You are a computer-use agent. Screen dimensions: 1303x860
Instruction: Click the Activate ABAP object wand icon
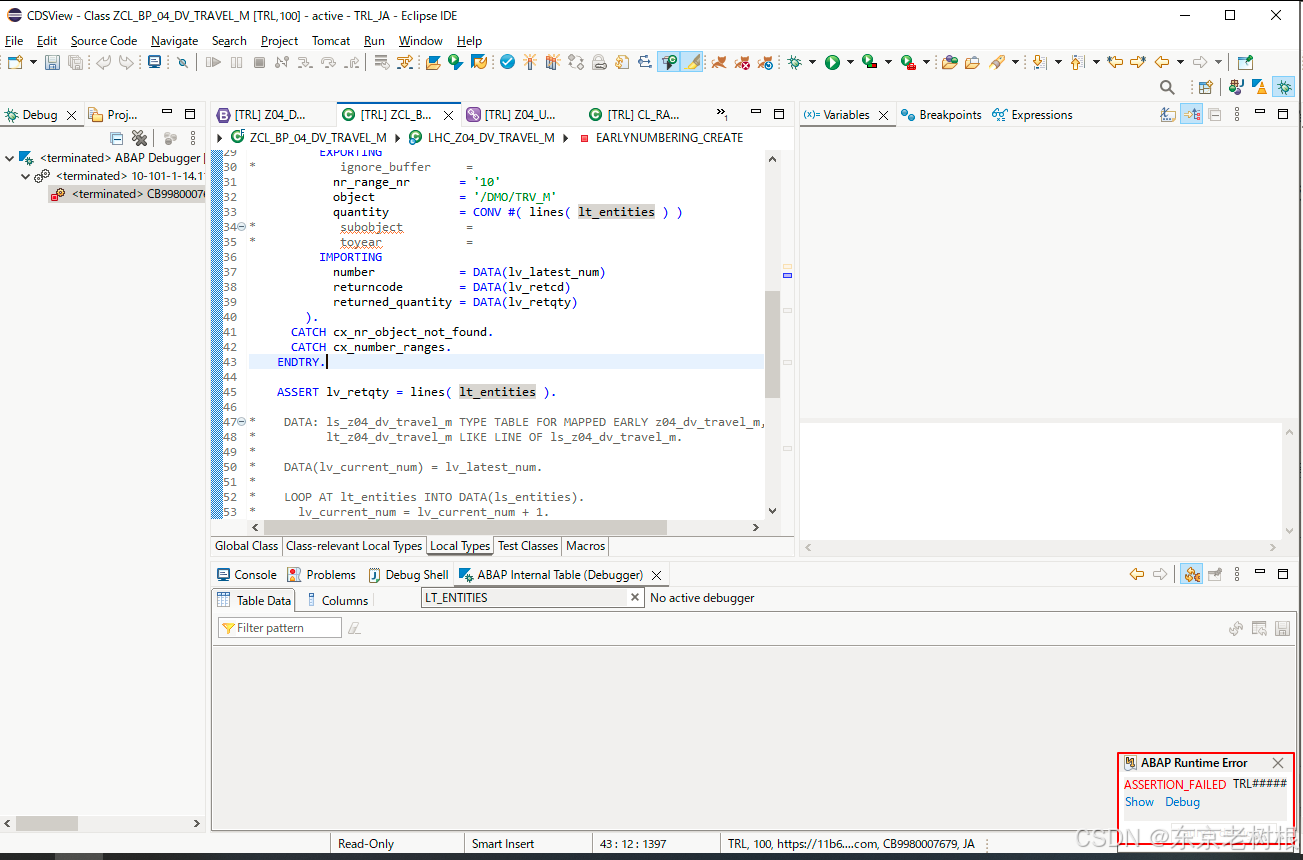[530, 62]
